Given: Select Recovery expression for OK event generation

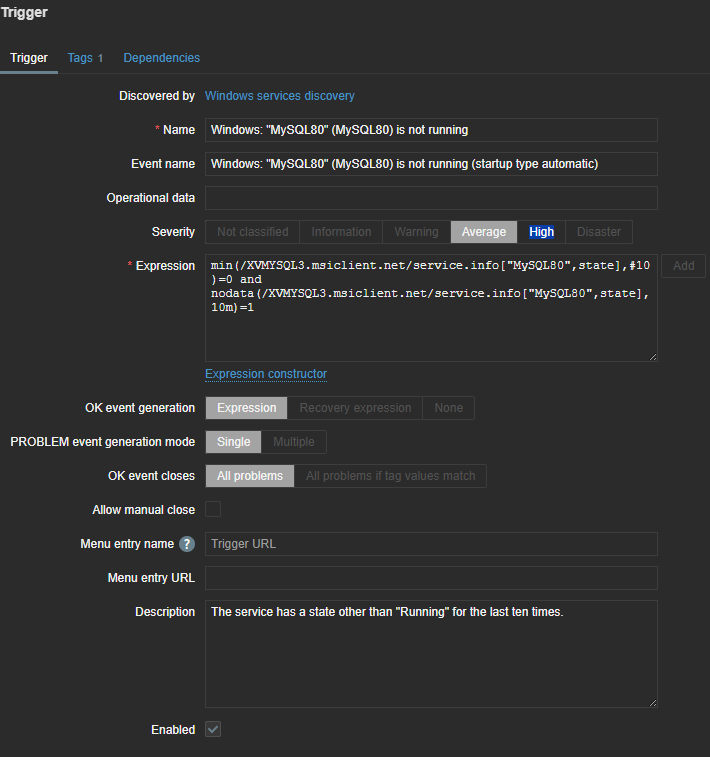Looking at the screenshot, I should pos(355,408).
